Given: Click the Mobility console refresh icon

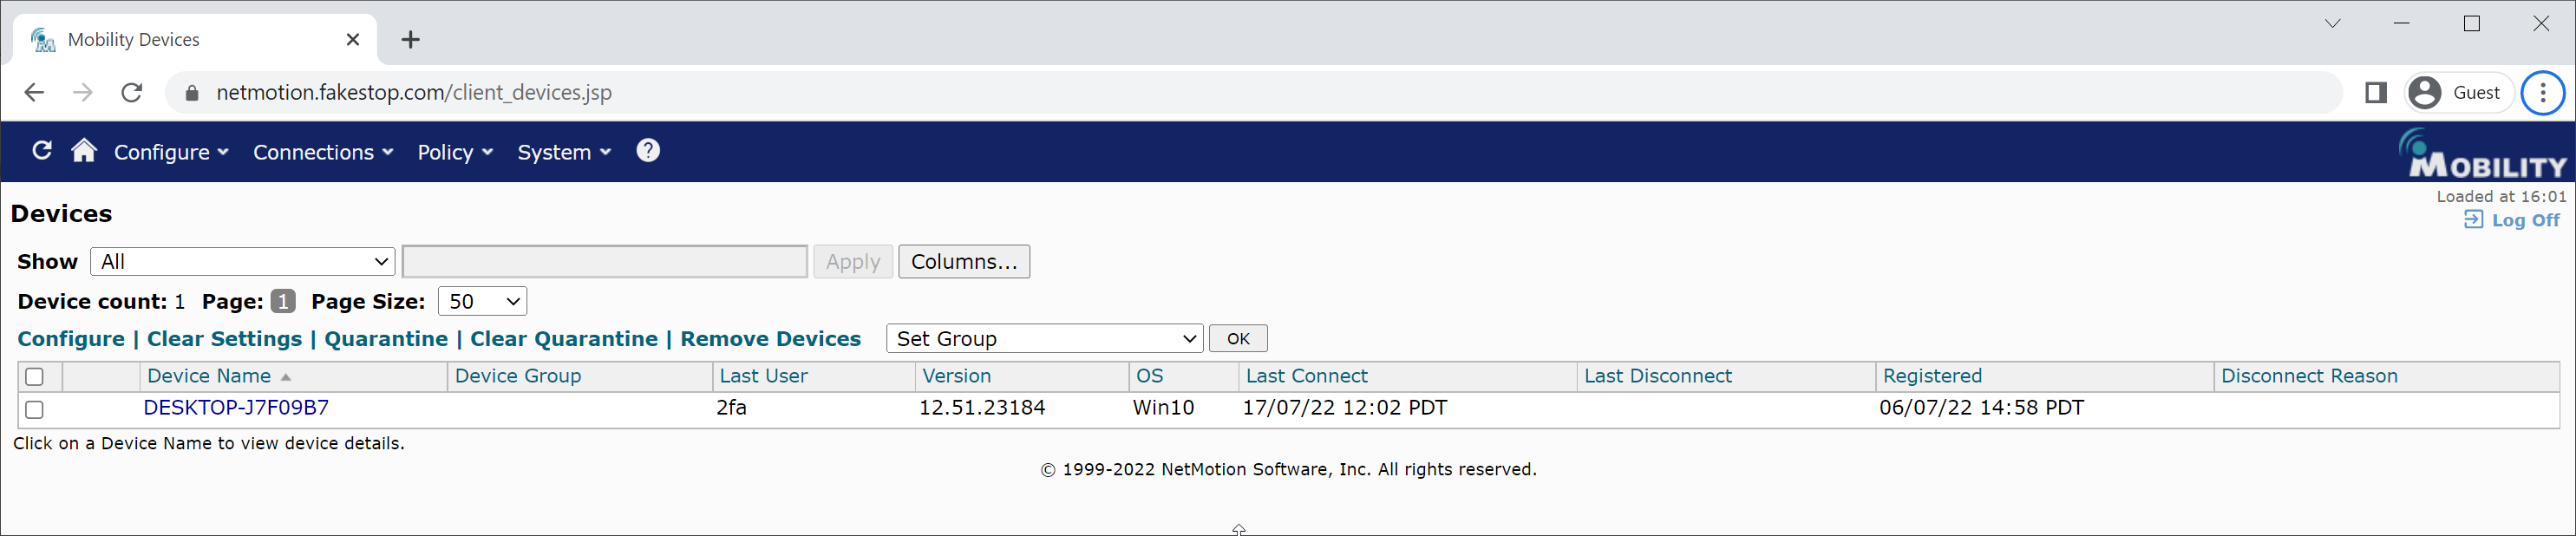Looking at the screenshot, I should [x=42, y=151].
